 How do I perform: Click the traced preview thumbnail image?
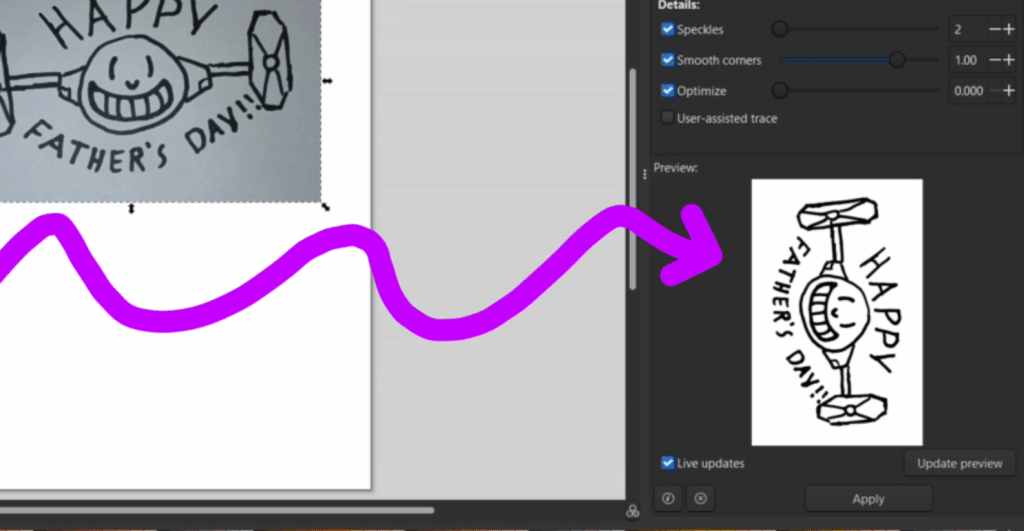click(837, 312)
